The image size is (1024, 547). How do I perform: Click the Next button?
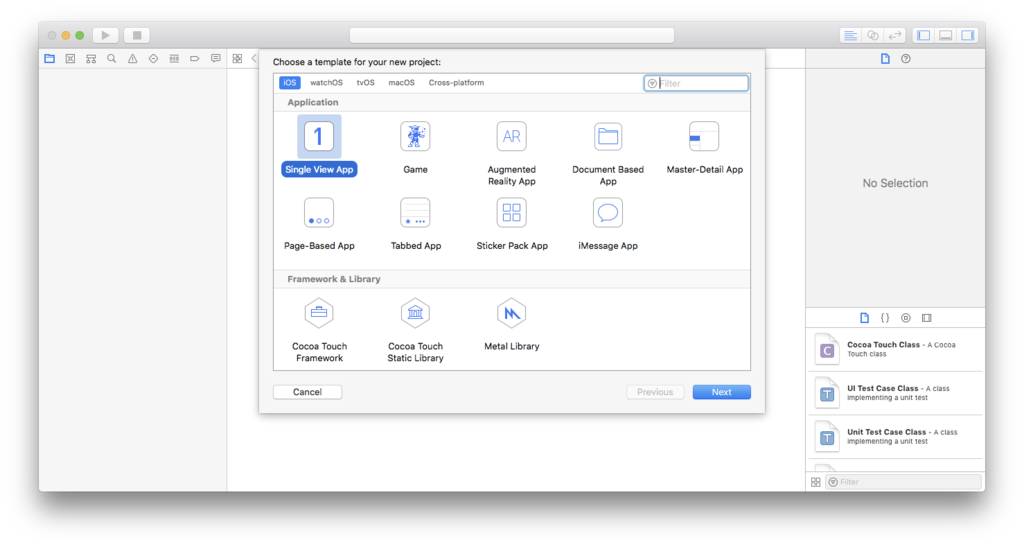click(x=722, y=392)
